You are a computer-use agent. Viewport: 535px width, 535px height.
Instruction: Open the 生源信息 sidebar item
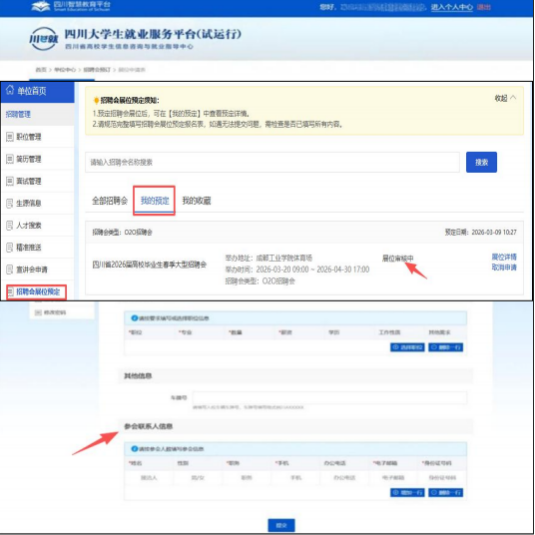pyautogui.click(x=29, y=203)
